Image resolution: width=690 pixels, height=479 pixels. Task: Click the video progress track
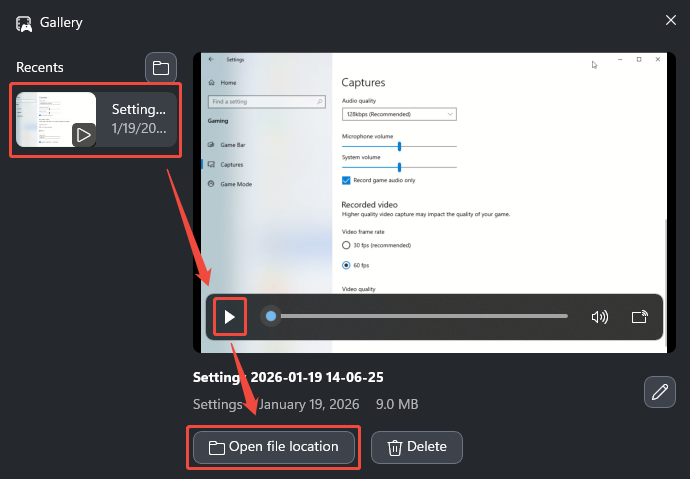click(424, 316)
